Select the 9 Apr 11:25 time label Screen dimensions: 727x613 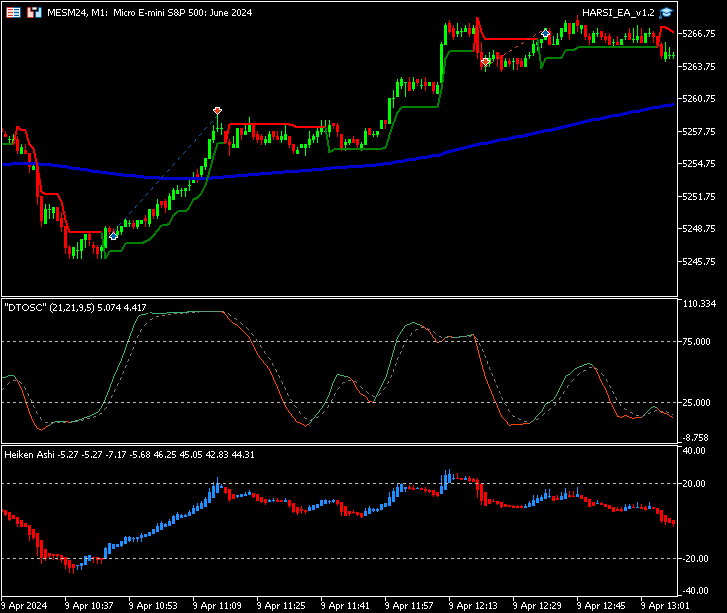click(281, 606)
